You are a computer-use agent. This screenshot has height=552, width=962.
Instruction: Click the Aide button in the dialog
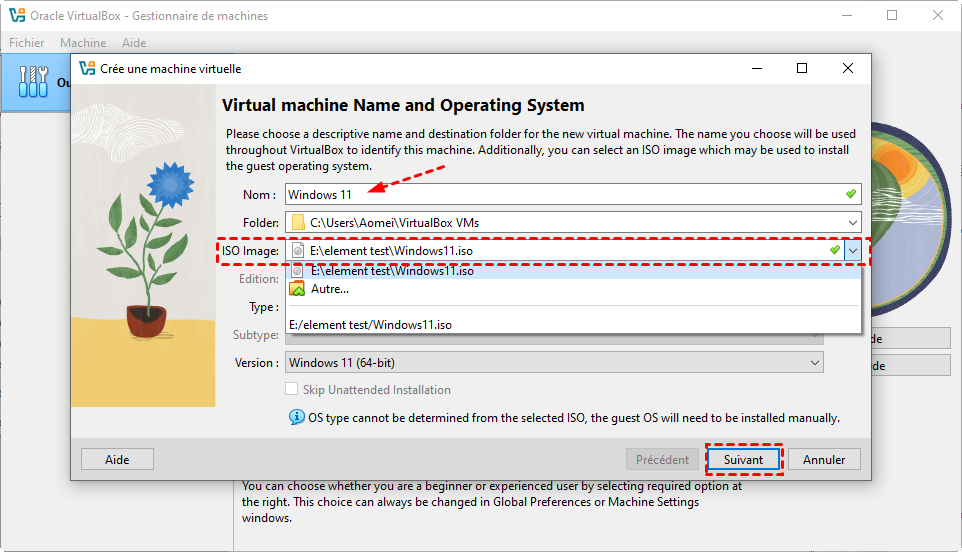pyautogui.click(x=118, y=460)
